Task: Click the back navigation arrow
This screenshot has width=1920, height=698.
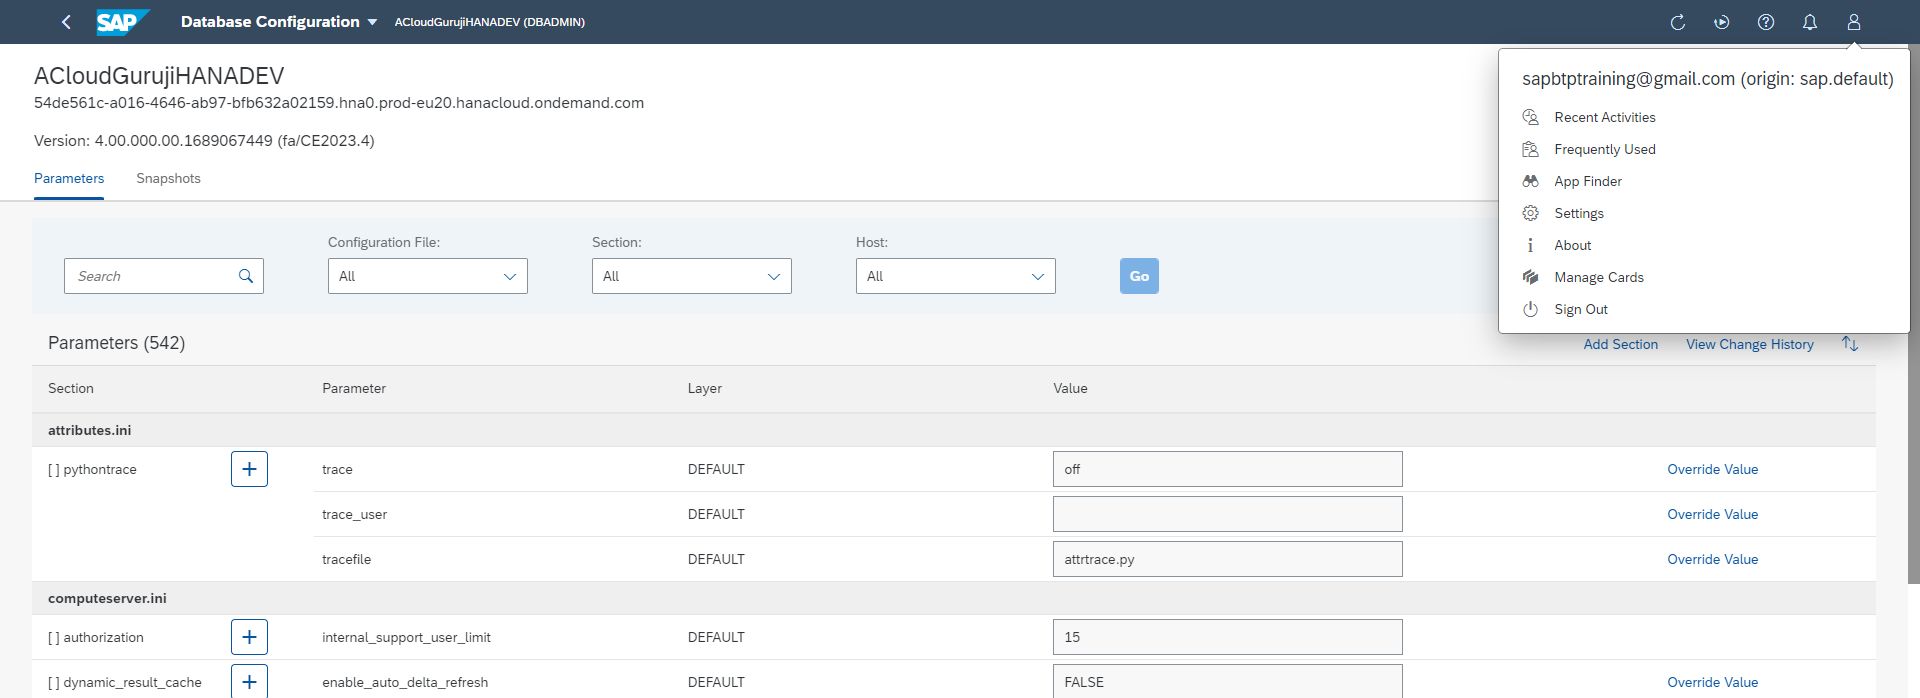Action: click(66, 22)
